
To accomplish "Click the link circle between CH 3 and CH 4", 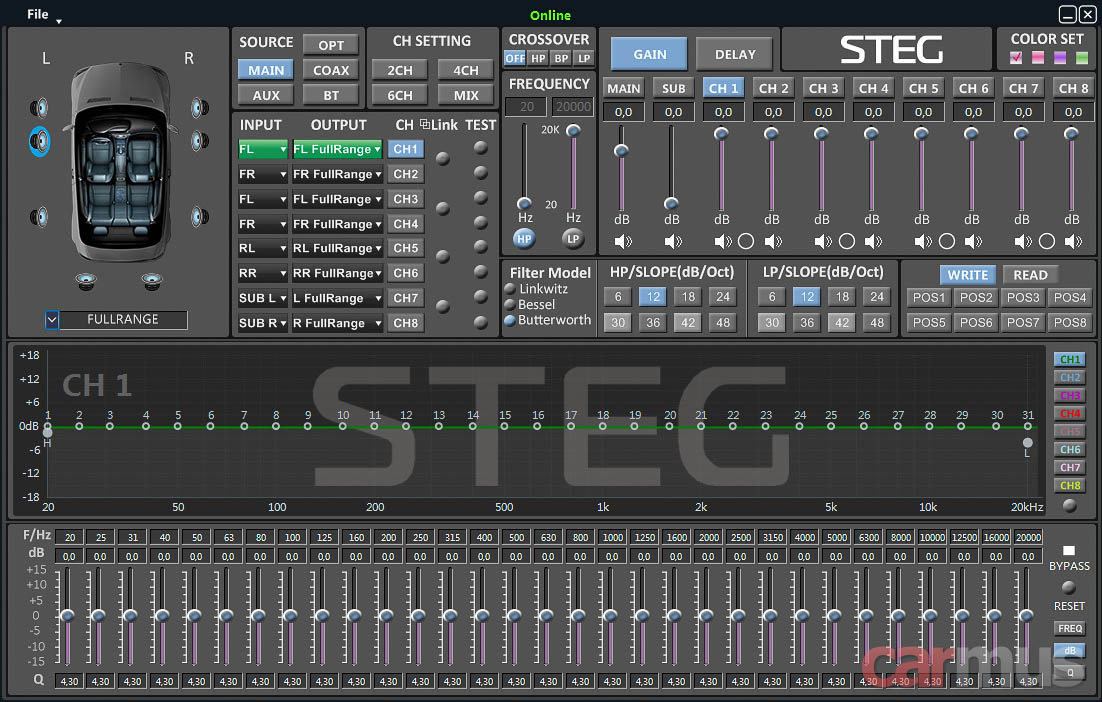I will click(847, 242).
